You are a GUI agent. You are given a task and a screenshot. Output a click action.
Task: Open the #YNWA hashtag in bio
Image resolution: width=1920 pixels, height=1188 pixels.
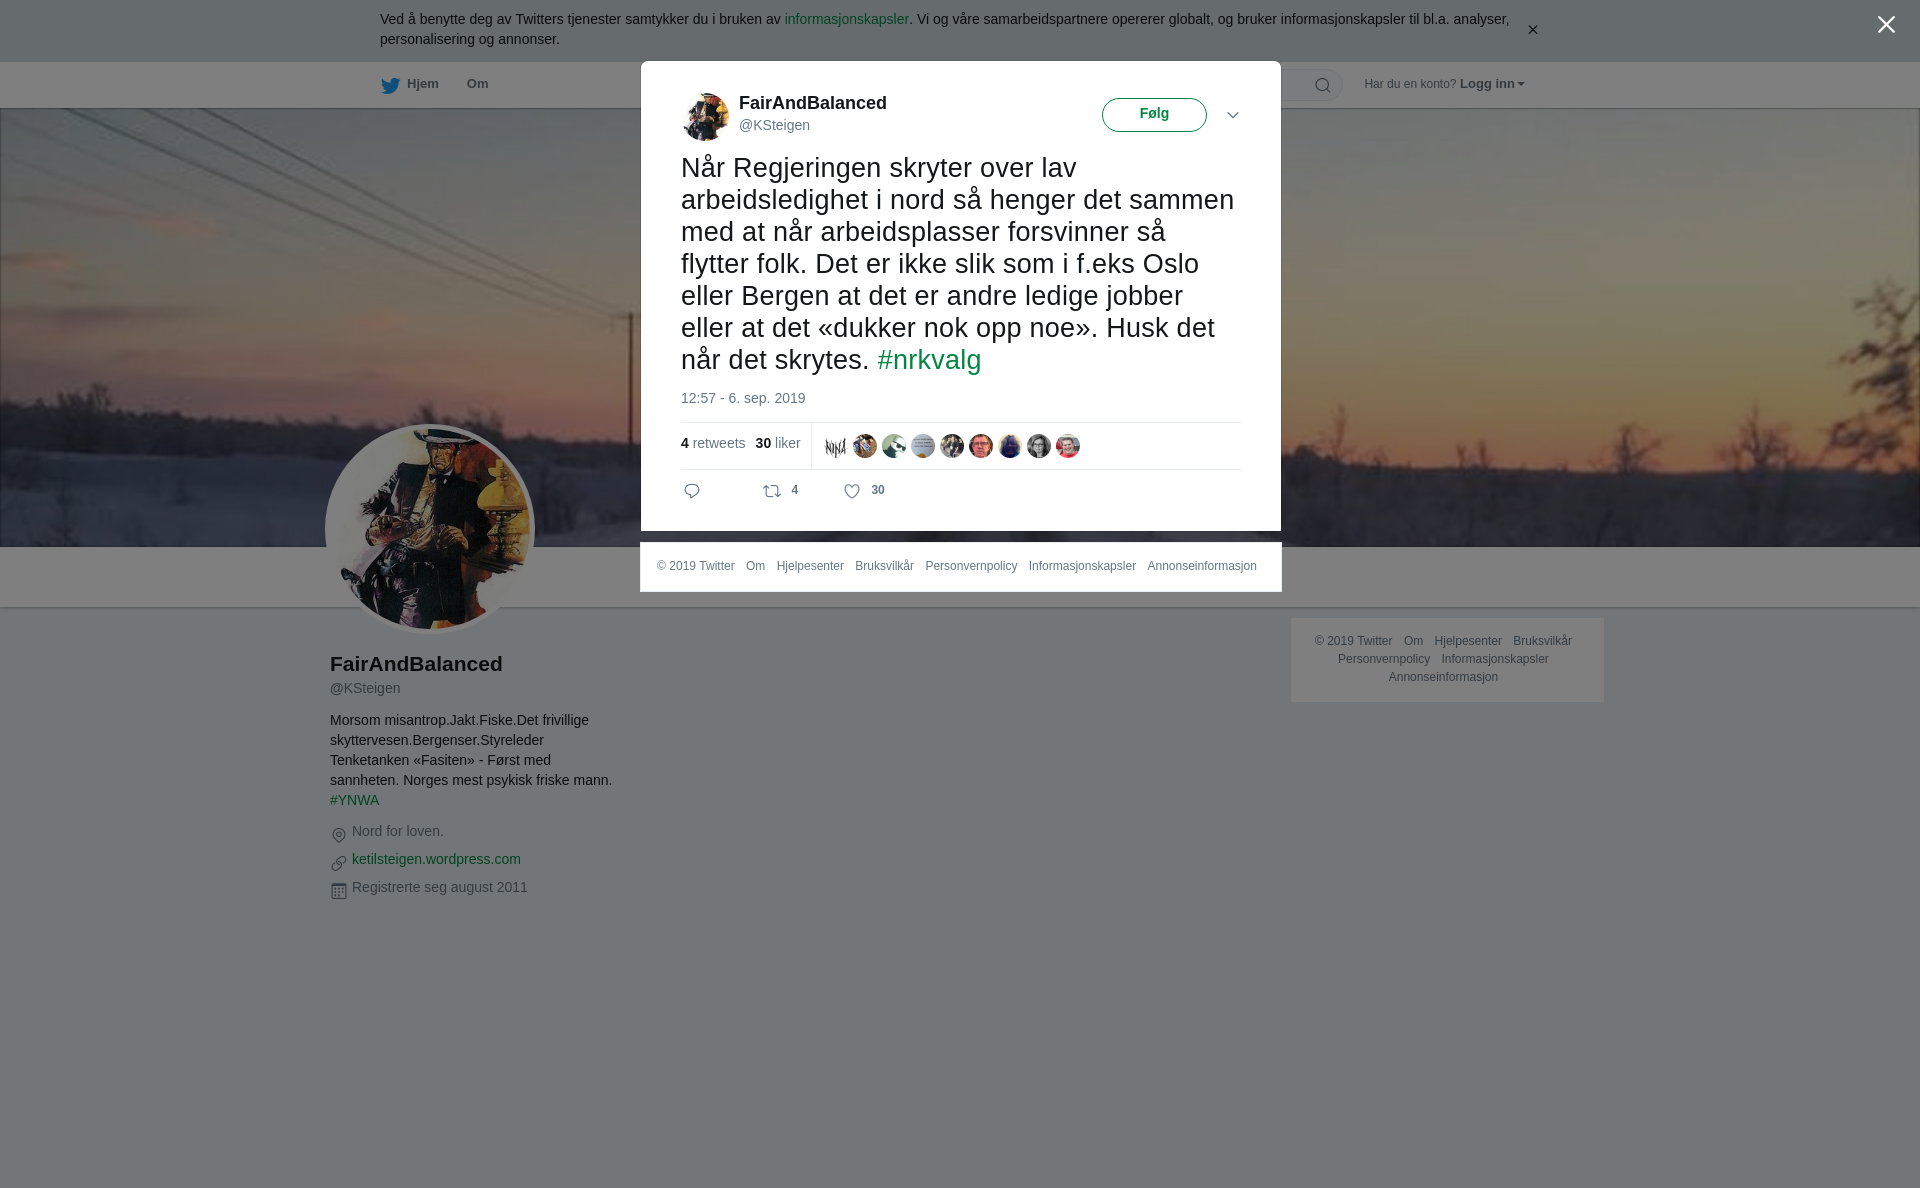click(354, 800)
